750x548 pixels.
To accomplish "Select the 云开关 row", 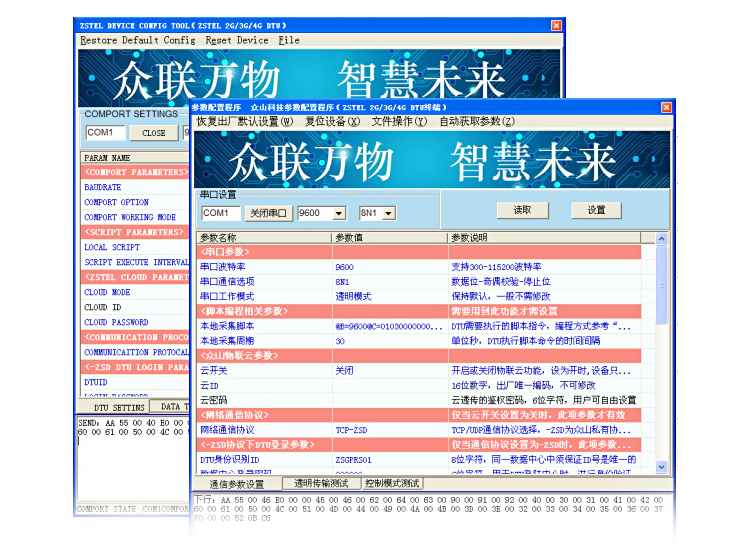I will (419, 371).
